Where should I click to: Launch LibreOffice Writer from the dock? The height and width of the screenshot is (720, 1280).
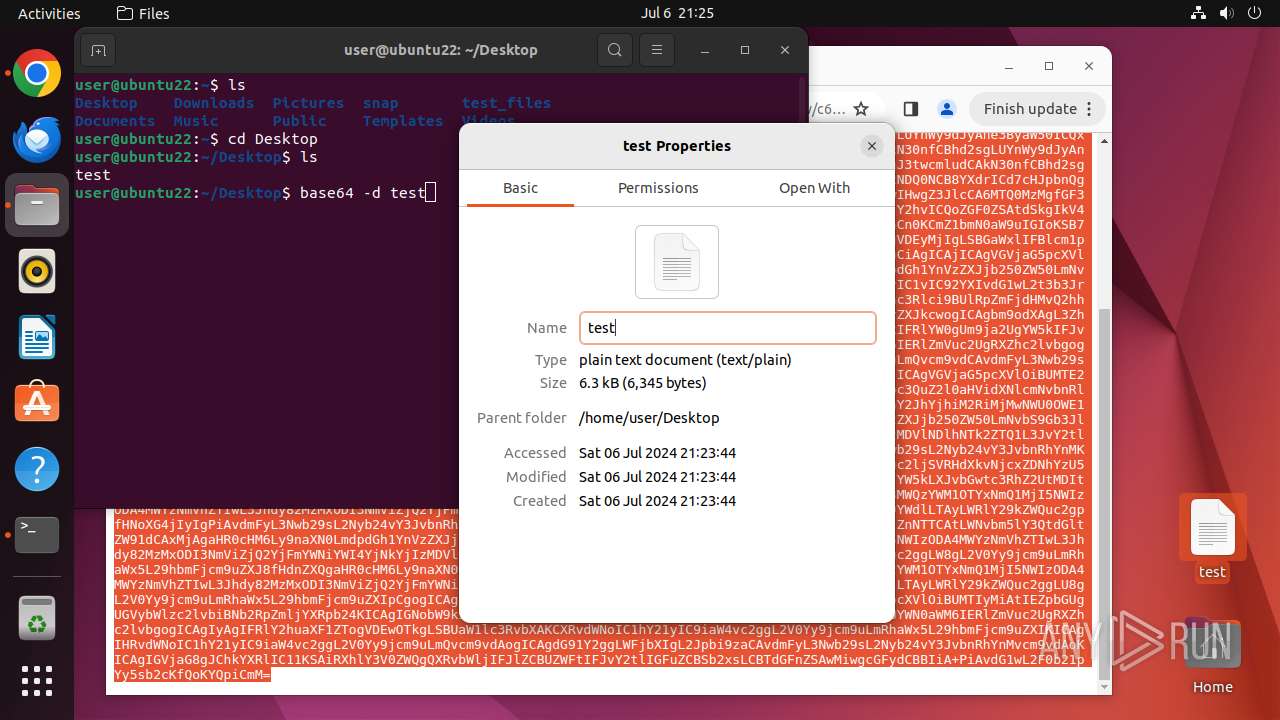37,337
